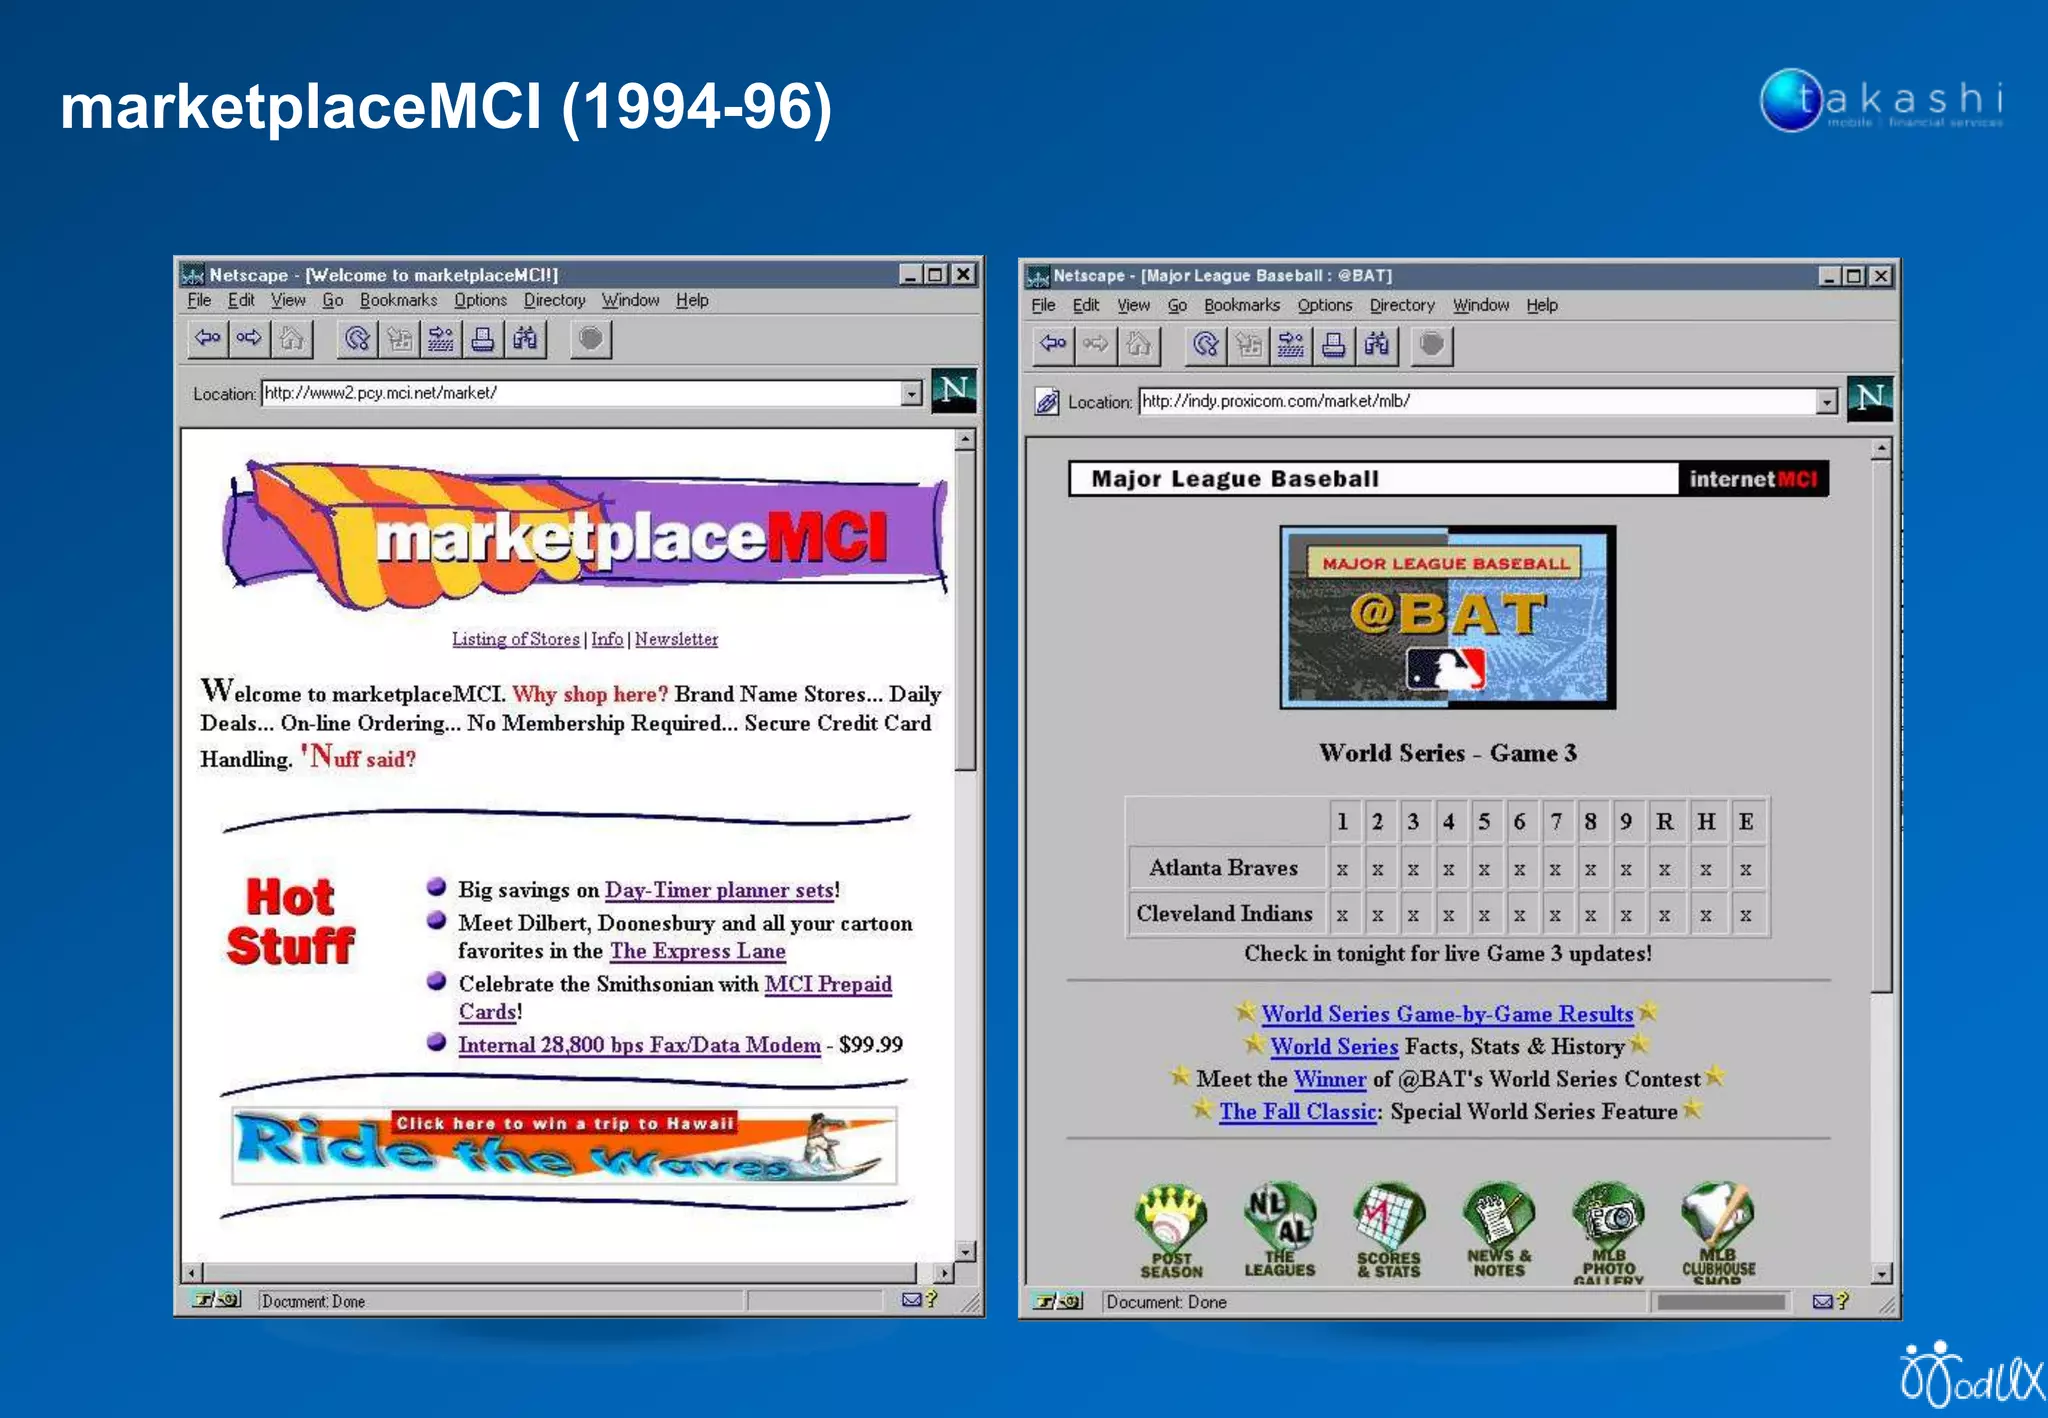Click Reload icon in marketplaceMCI Netscape window
The width and height of the screenshot is (2048, 1418).
pyautogui.click(x=357, y=339)
